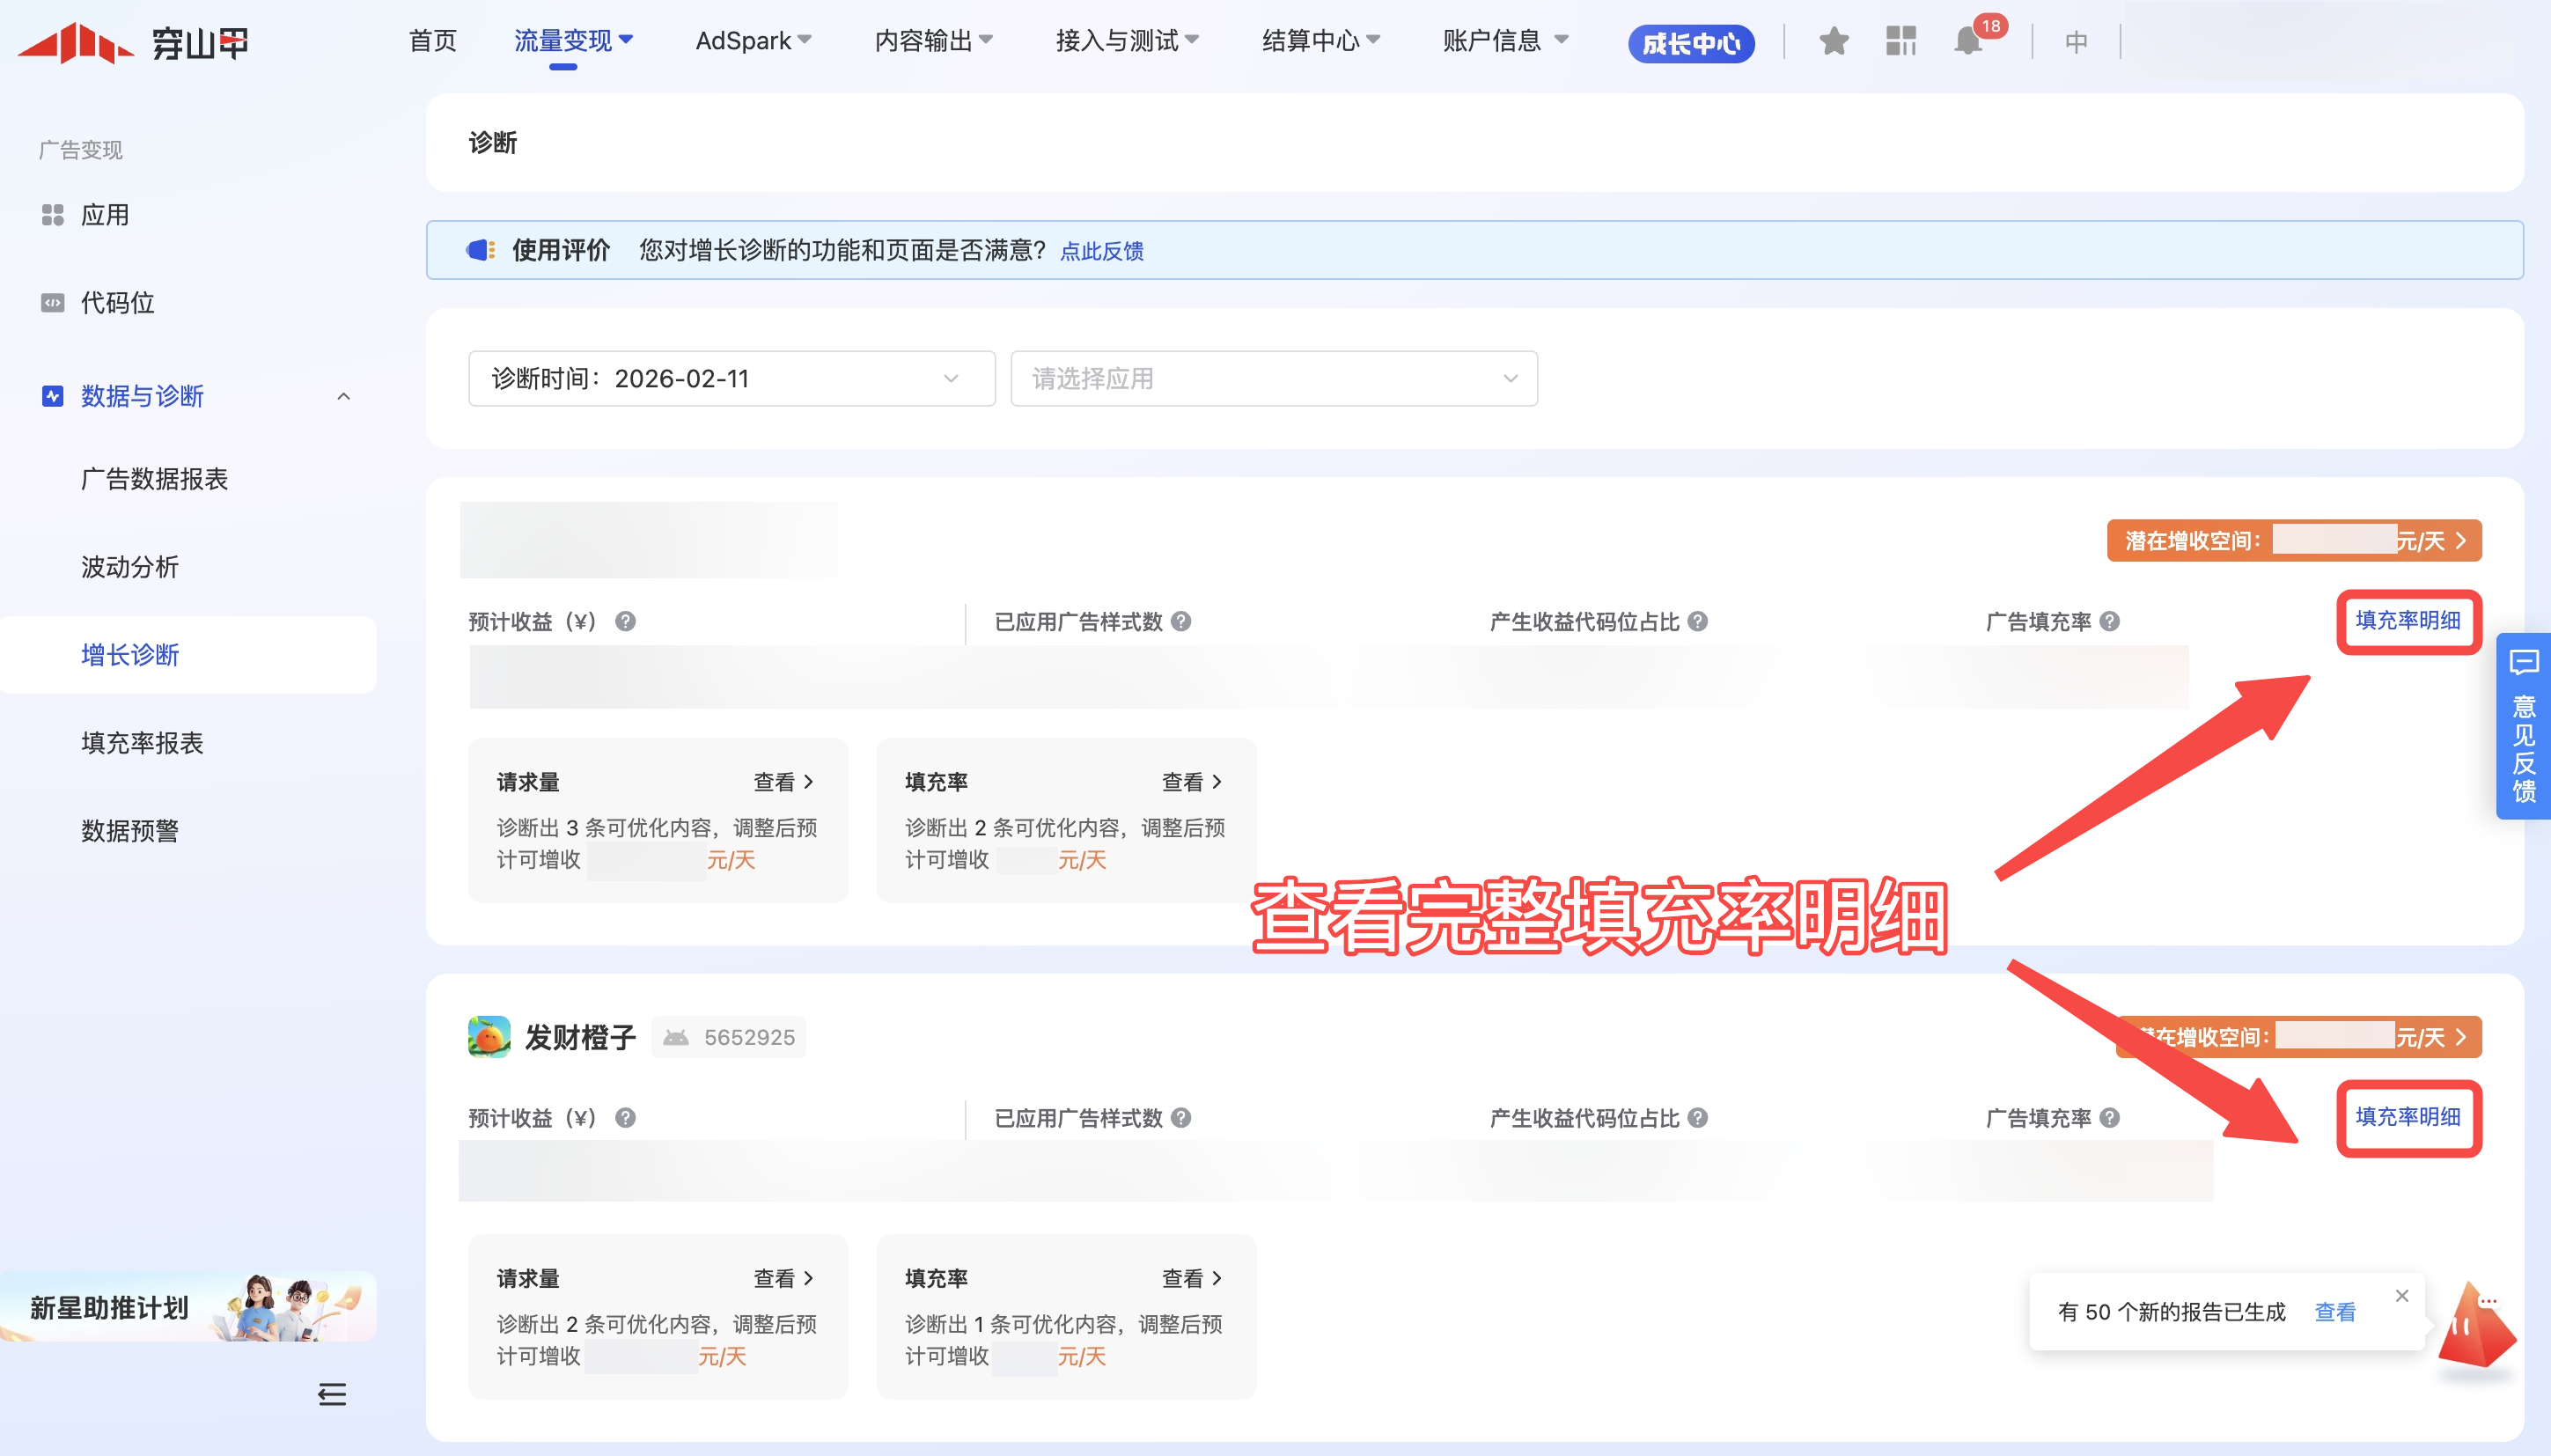This screenshot has height=1456, width=2551.
Task: Click the star favorites icon
Action: 1833,41
